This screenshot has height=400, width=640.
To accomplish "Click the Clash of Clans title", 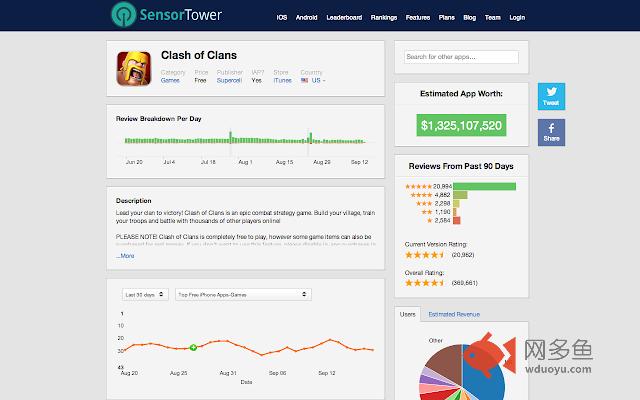I will tap(199, 55).
